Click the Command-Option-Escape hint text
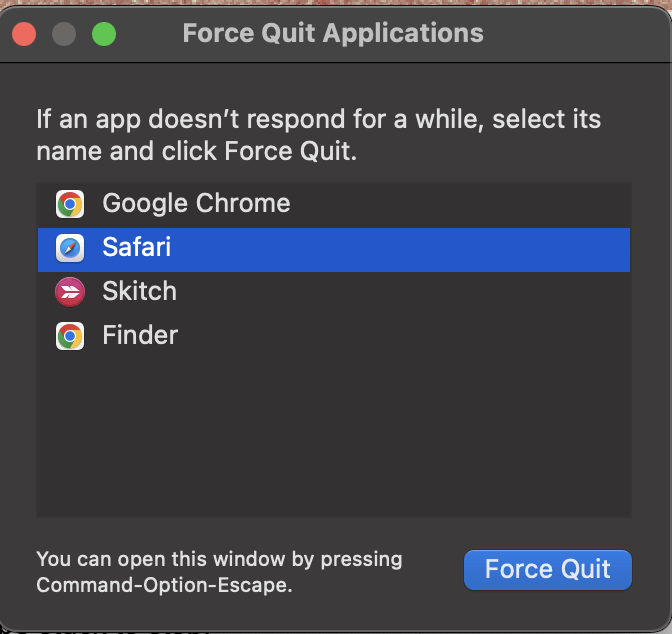Viewport: 672px width, 634px height. [219, 572]
